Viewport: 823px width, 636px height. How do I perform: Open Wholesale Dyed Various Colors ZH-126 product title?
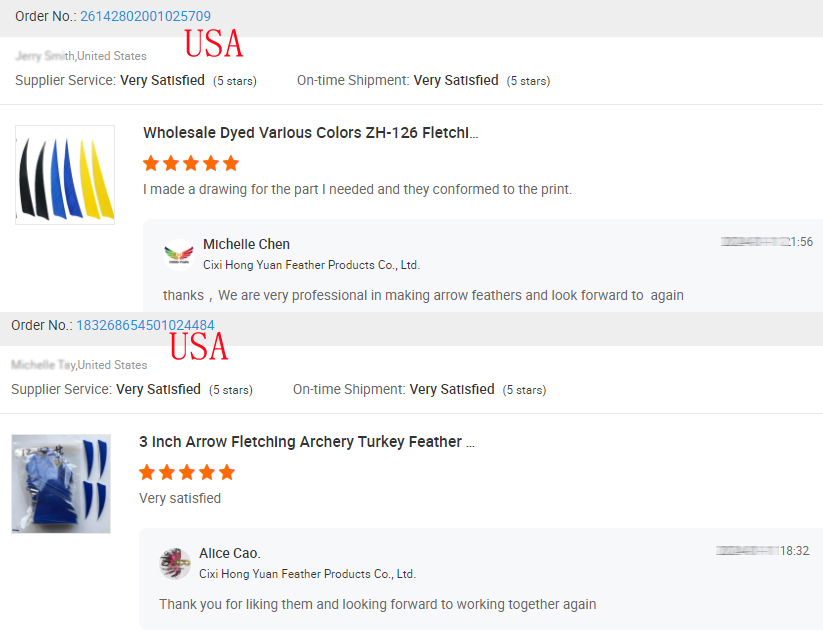point(310,133)
